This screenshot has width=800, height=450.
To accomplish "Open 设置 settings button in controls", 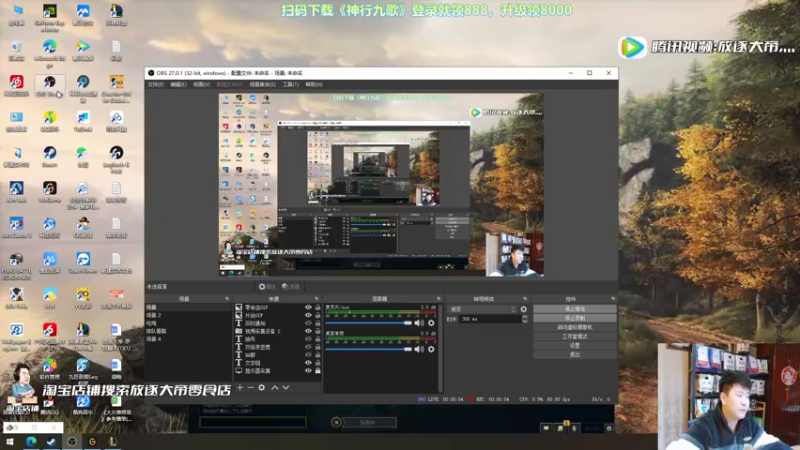I will (x=574, y=345).
